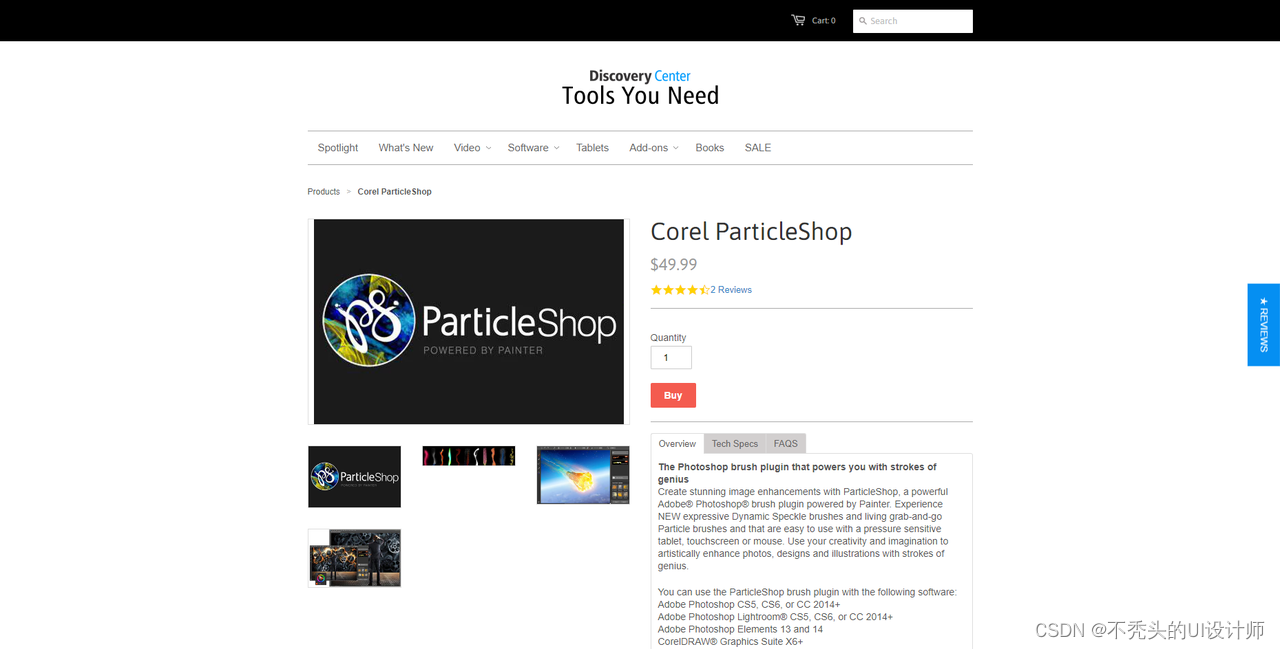The width and height of the screenshot is (1280, 649).
Task: Open the blue REVIEWS side tab
Action: (1264, 325)
